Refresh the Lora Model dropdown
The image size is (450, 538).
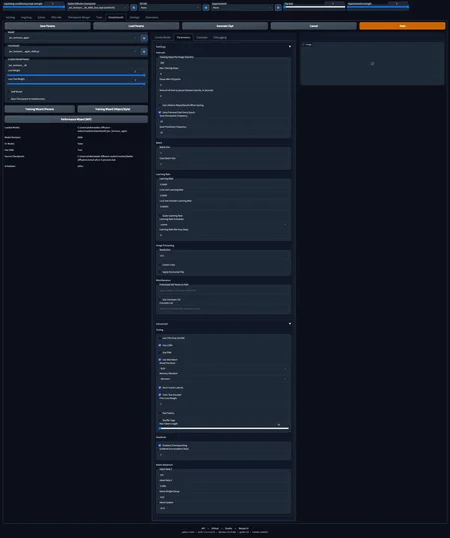click(144, 52)
